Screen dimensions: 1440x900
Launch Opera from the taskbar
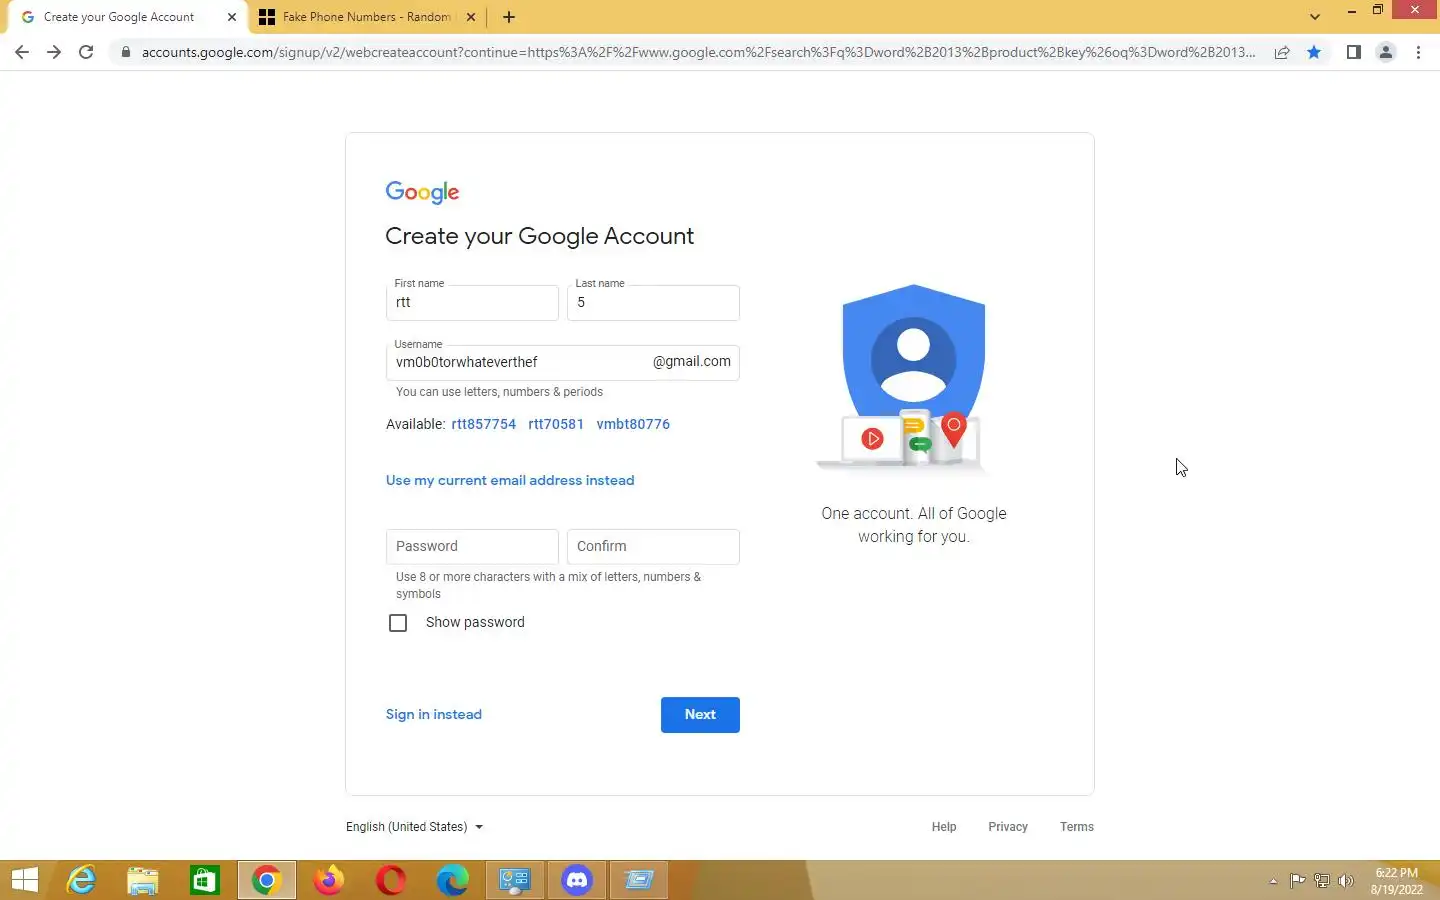pyautogui.click(x=391, y=880)
